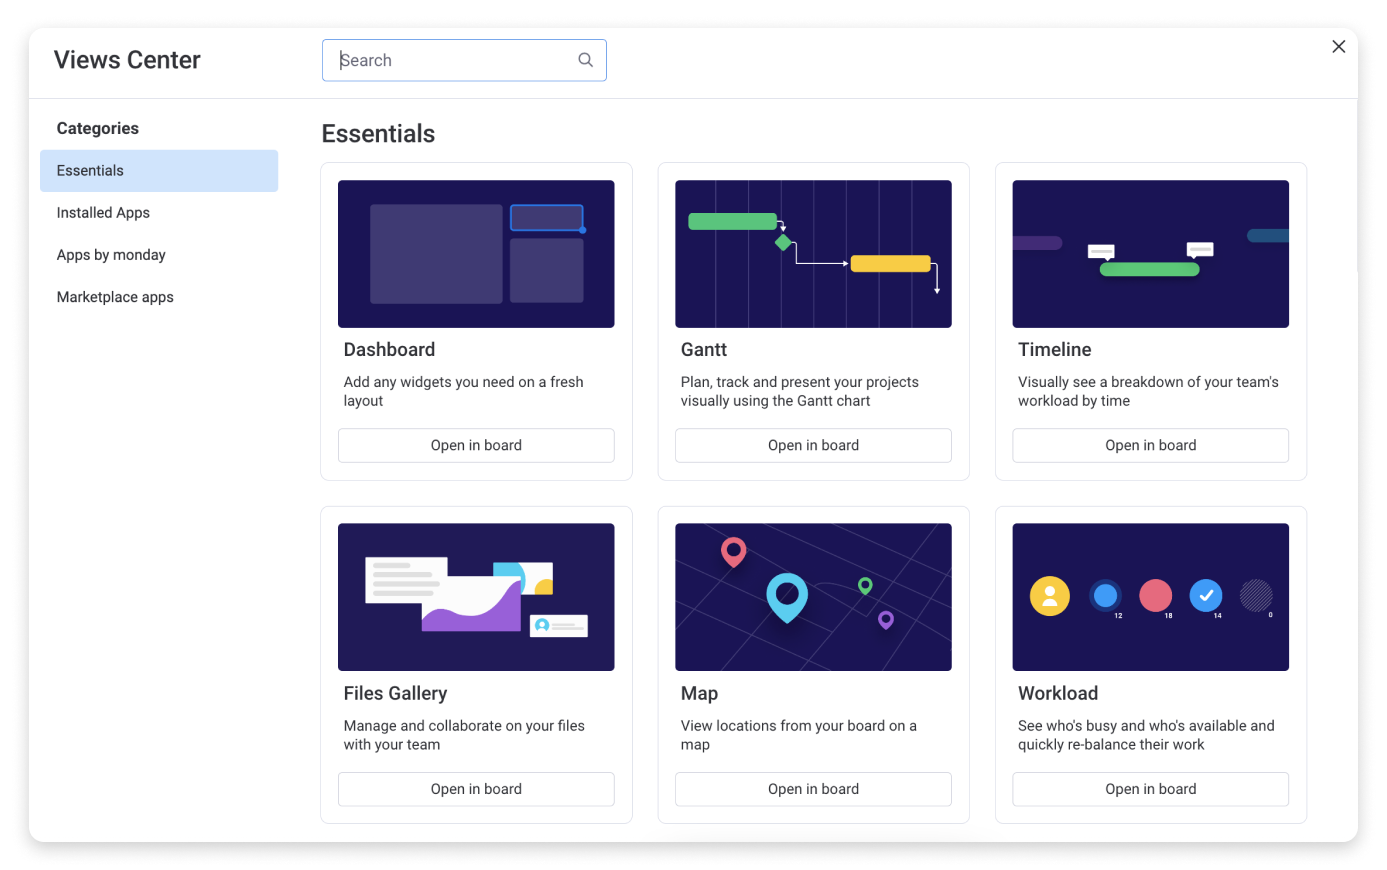Close the Views Center dialog
Image resolution: width=1387 pixels, height=870 pixels.
(x=1338, y=47)
